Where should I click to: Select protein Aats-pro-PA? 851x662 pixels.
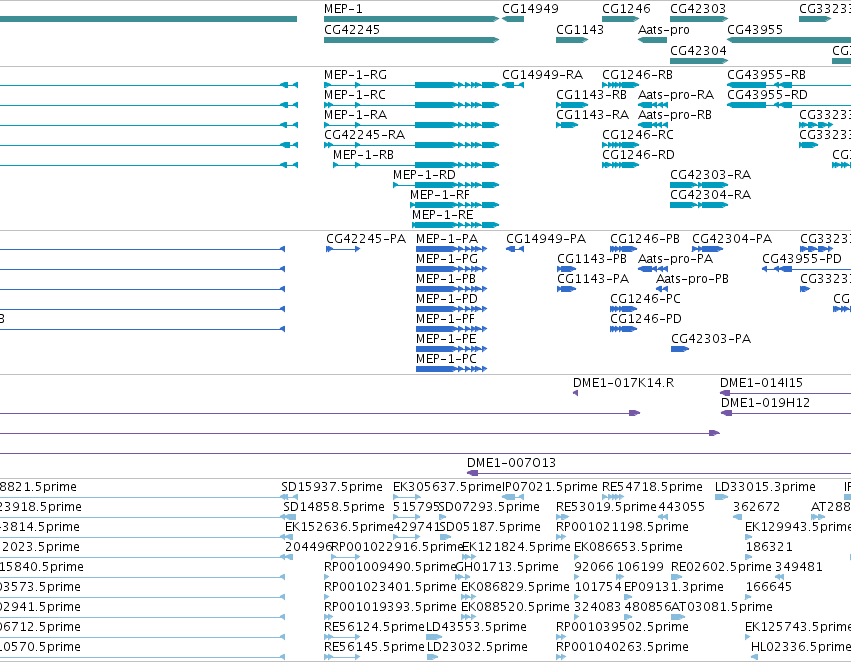click(x=675, y=259)
